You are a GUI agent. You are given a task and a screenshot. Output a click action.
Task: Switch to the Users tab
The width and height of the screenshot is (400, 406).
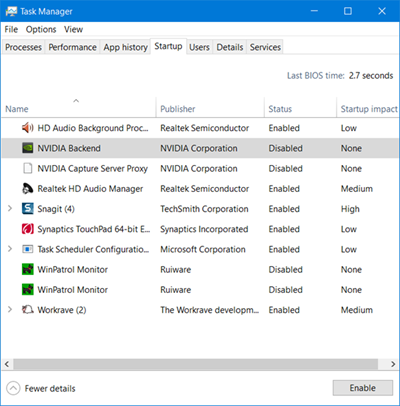[199, 47]
